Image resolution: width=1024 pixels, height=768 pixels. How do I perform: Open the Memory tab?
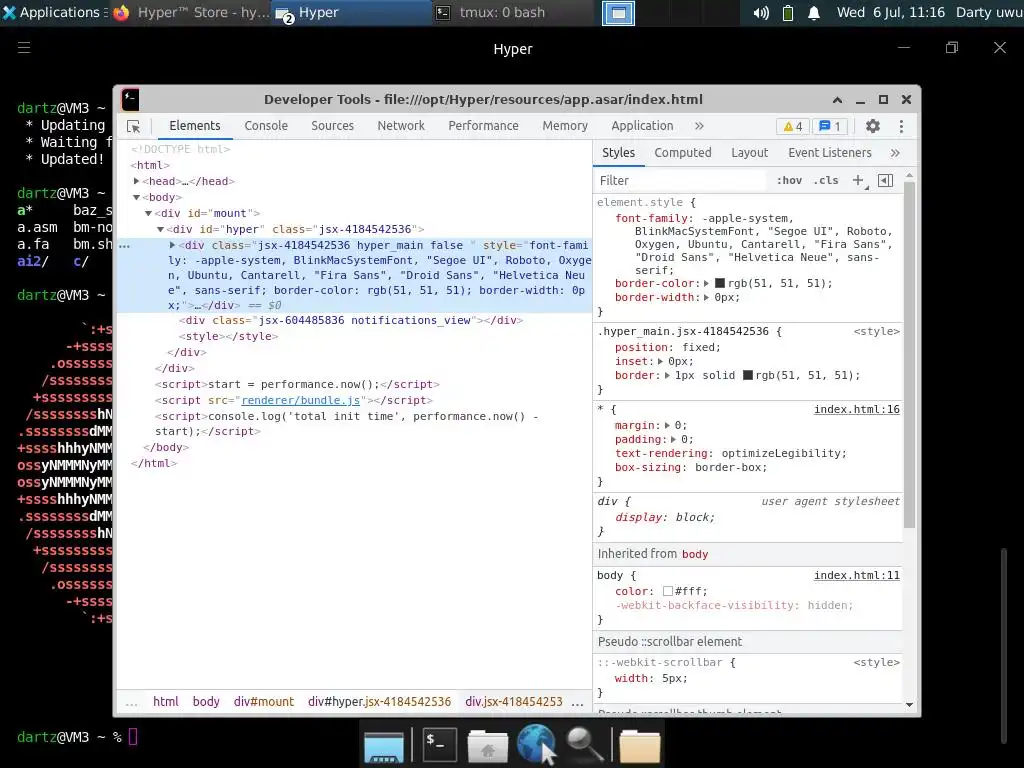pos(565,126)
